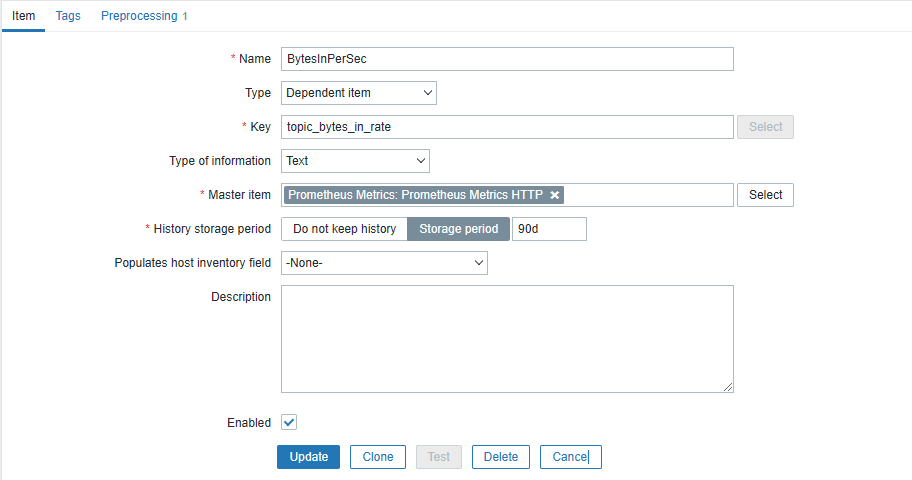Viewport: 912px width, 480px height.
Task: Edit the 90d storage period field
Action: 549,229
